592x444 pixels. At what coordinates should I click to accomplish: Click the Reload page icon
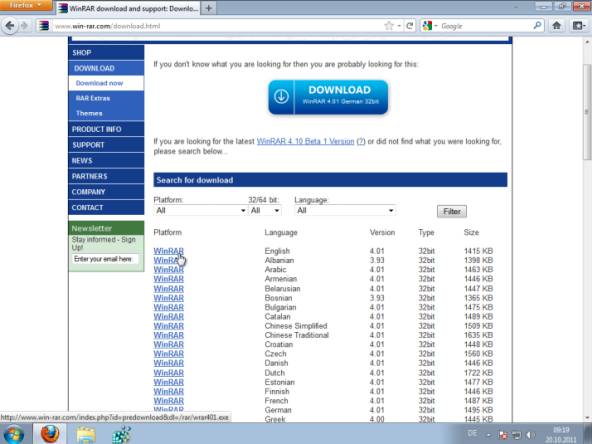click(x=409, y=26)
